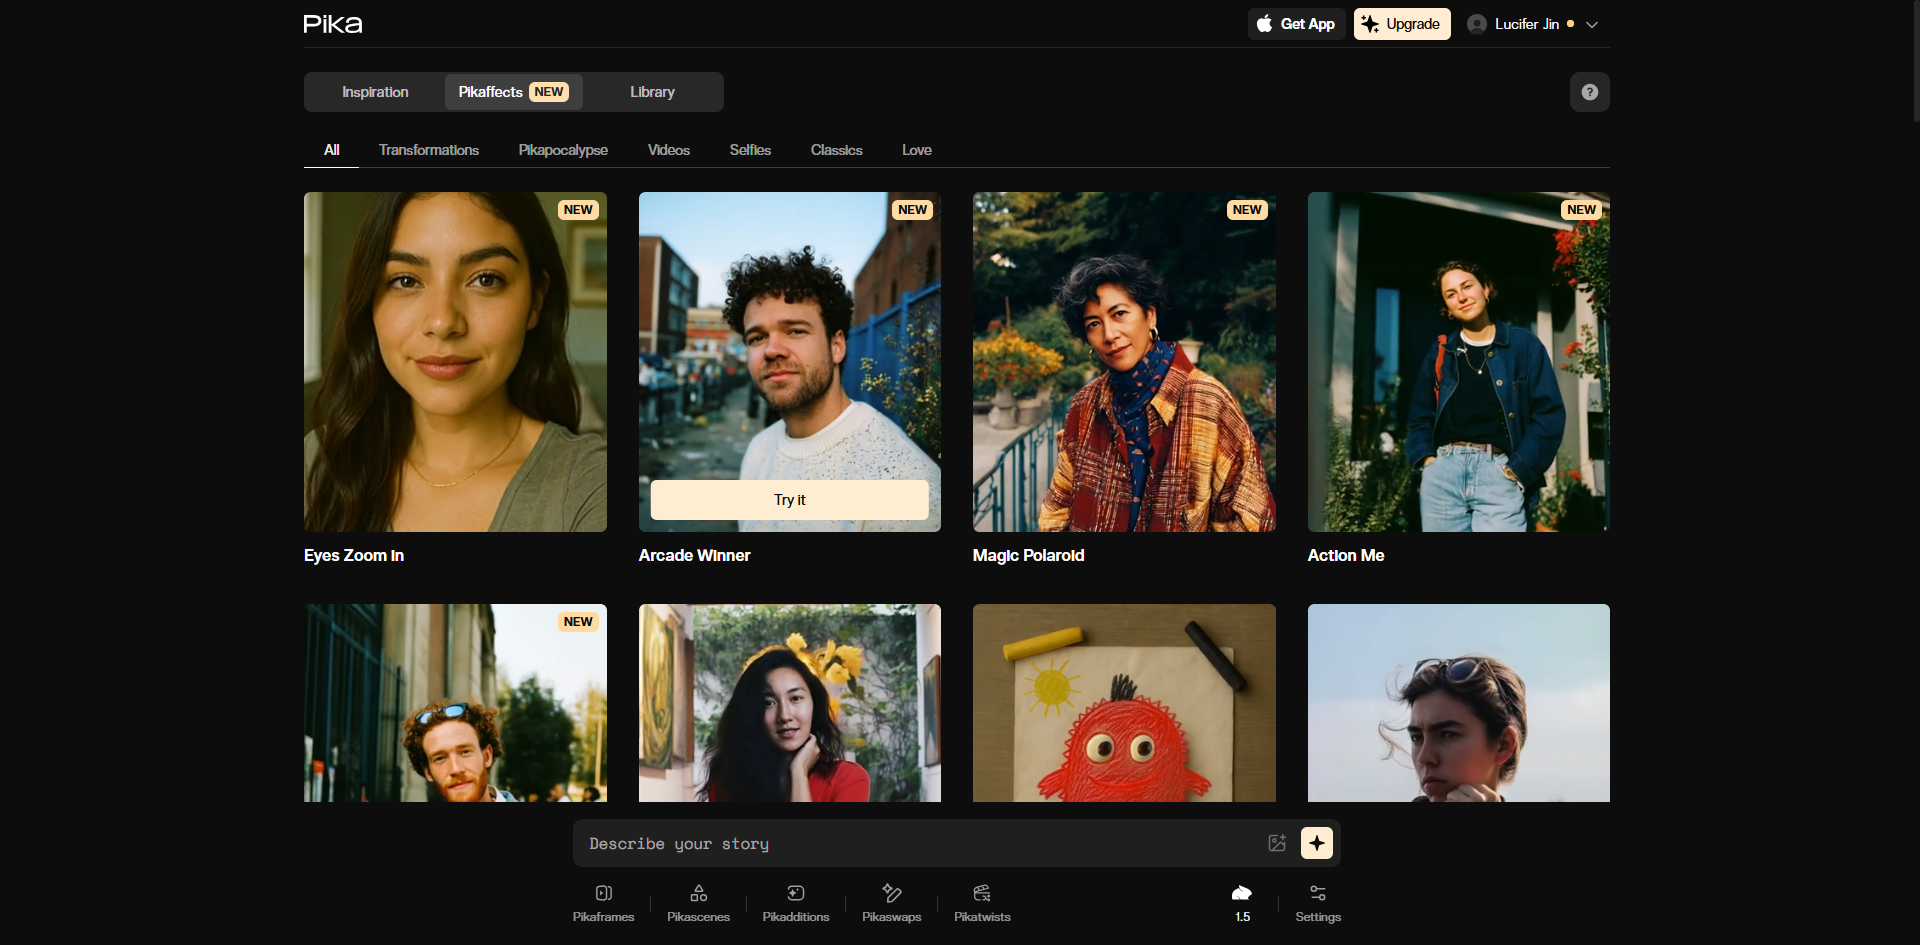This screenshot has height=945, width=1920.
Task: Click the Eyes Zoom In title text
Action: (x=354, y=555)
